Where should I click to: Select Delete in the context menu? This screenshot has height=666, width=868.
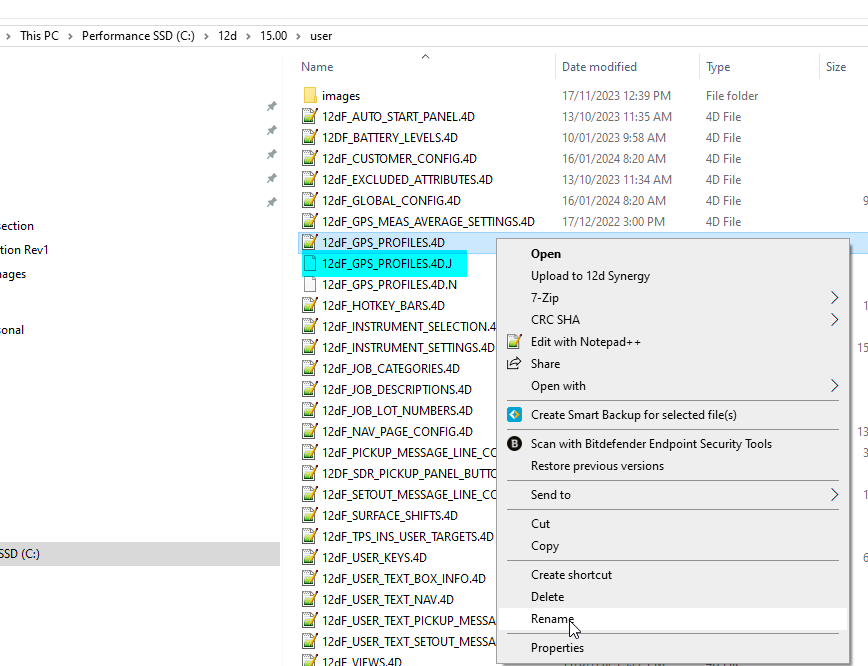[x=548, y=597]
